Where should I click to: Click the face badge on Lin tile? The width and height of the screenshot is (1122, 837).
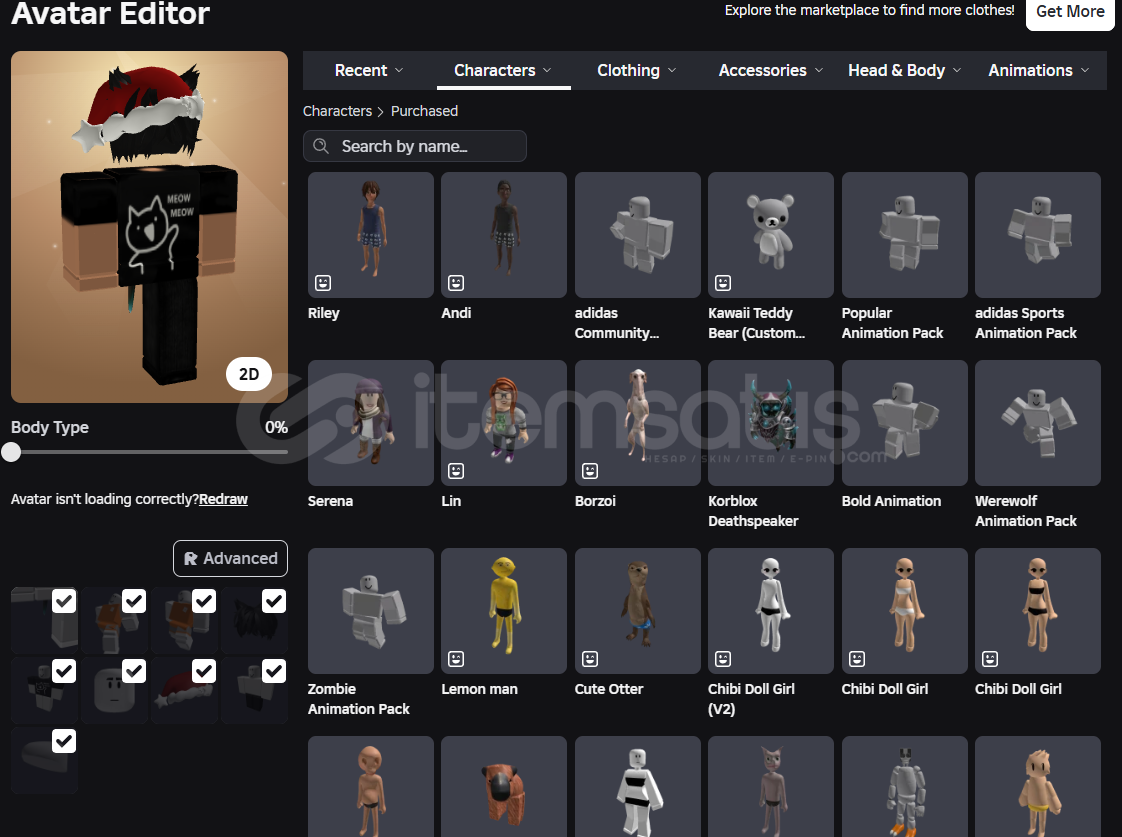tap(456, 471)
